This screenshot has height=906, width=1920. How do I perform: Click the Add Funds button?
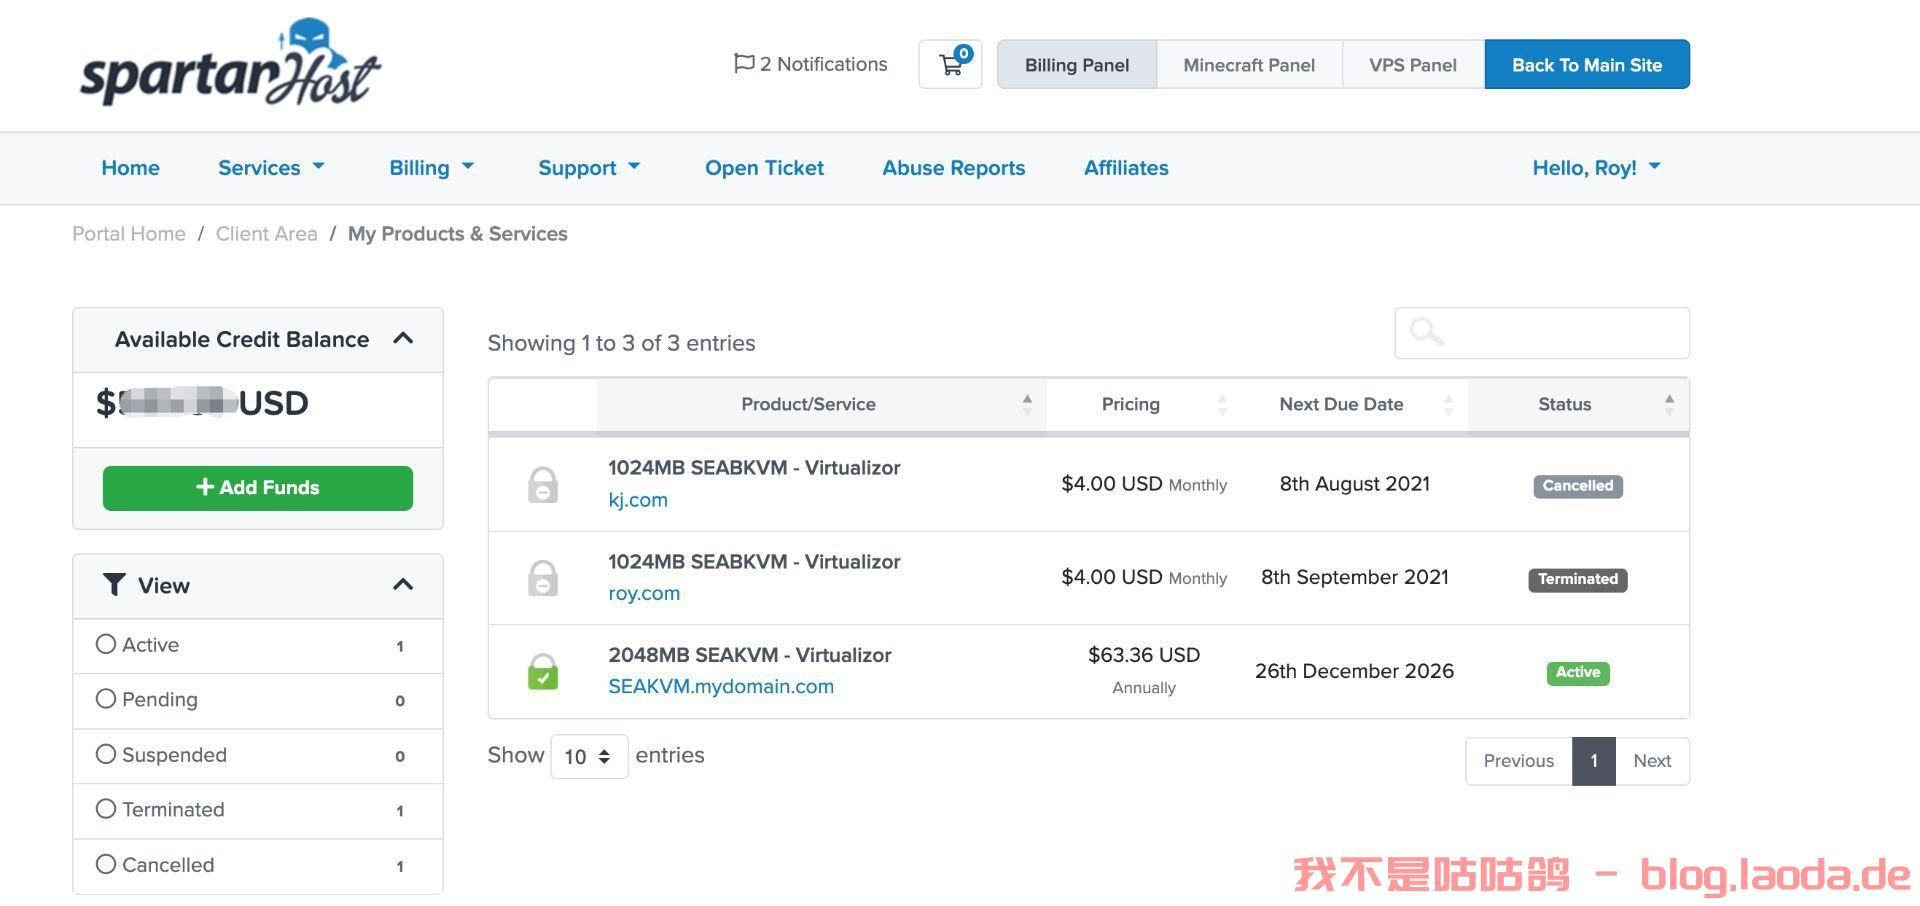pos(258,488)
